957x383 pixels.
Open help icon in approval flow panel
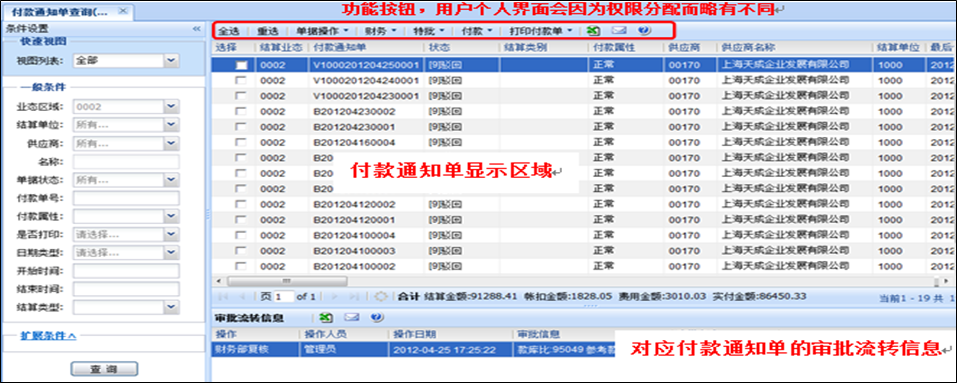pyautogui.click(x=377, y=318)
